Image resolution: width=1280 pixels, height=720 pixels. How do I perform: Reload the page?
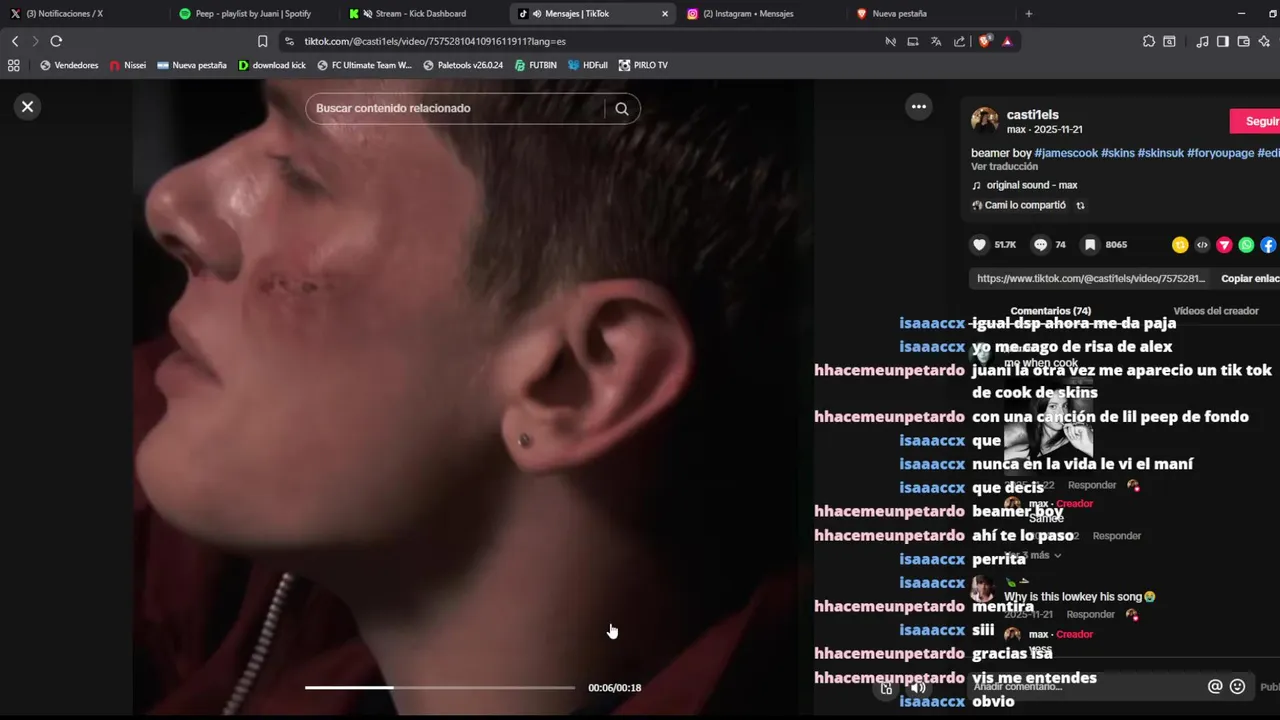coord(56,41)
